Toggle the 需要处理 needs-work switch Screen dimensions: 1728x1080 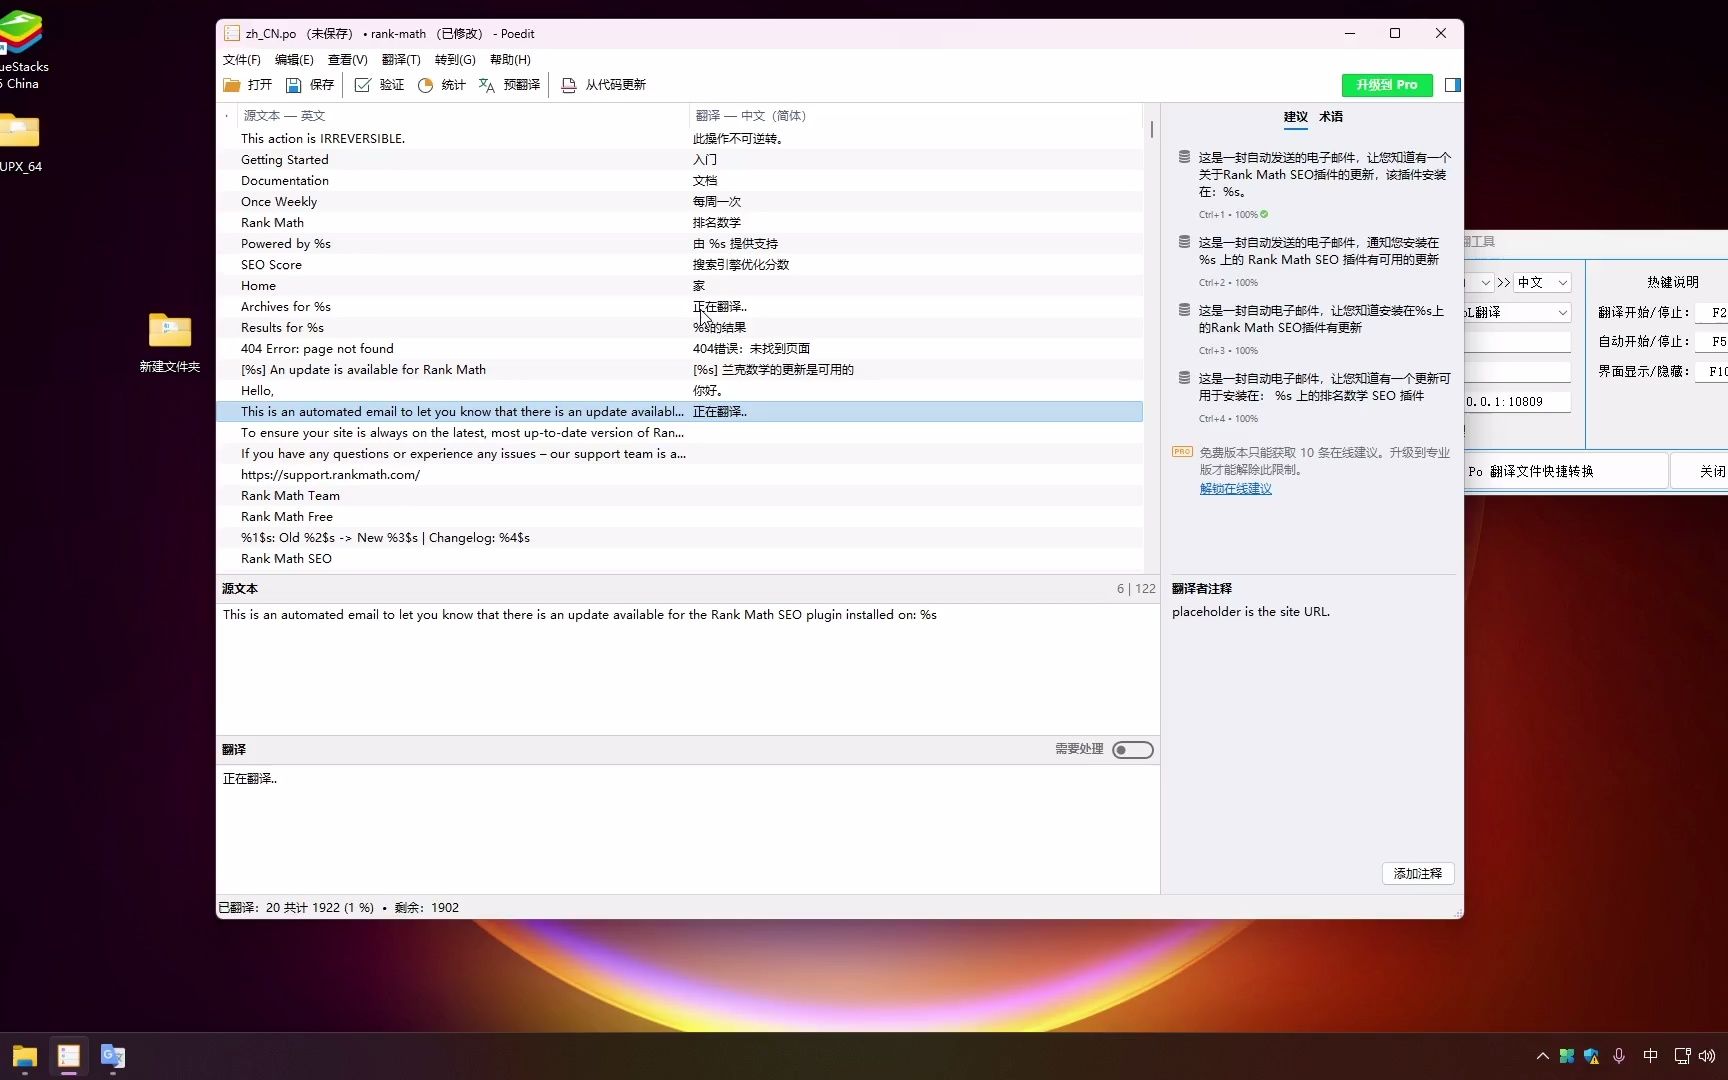1133,750
